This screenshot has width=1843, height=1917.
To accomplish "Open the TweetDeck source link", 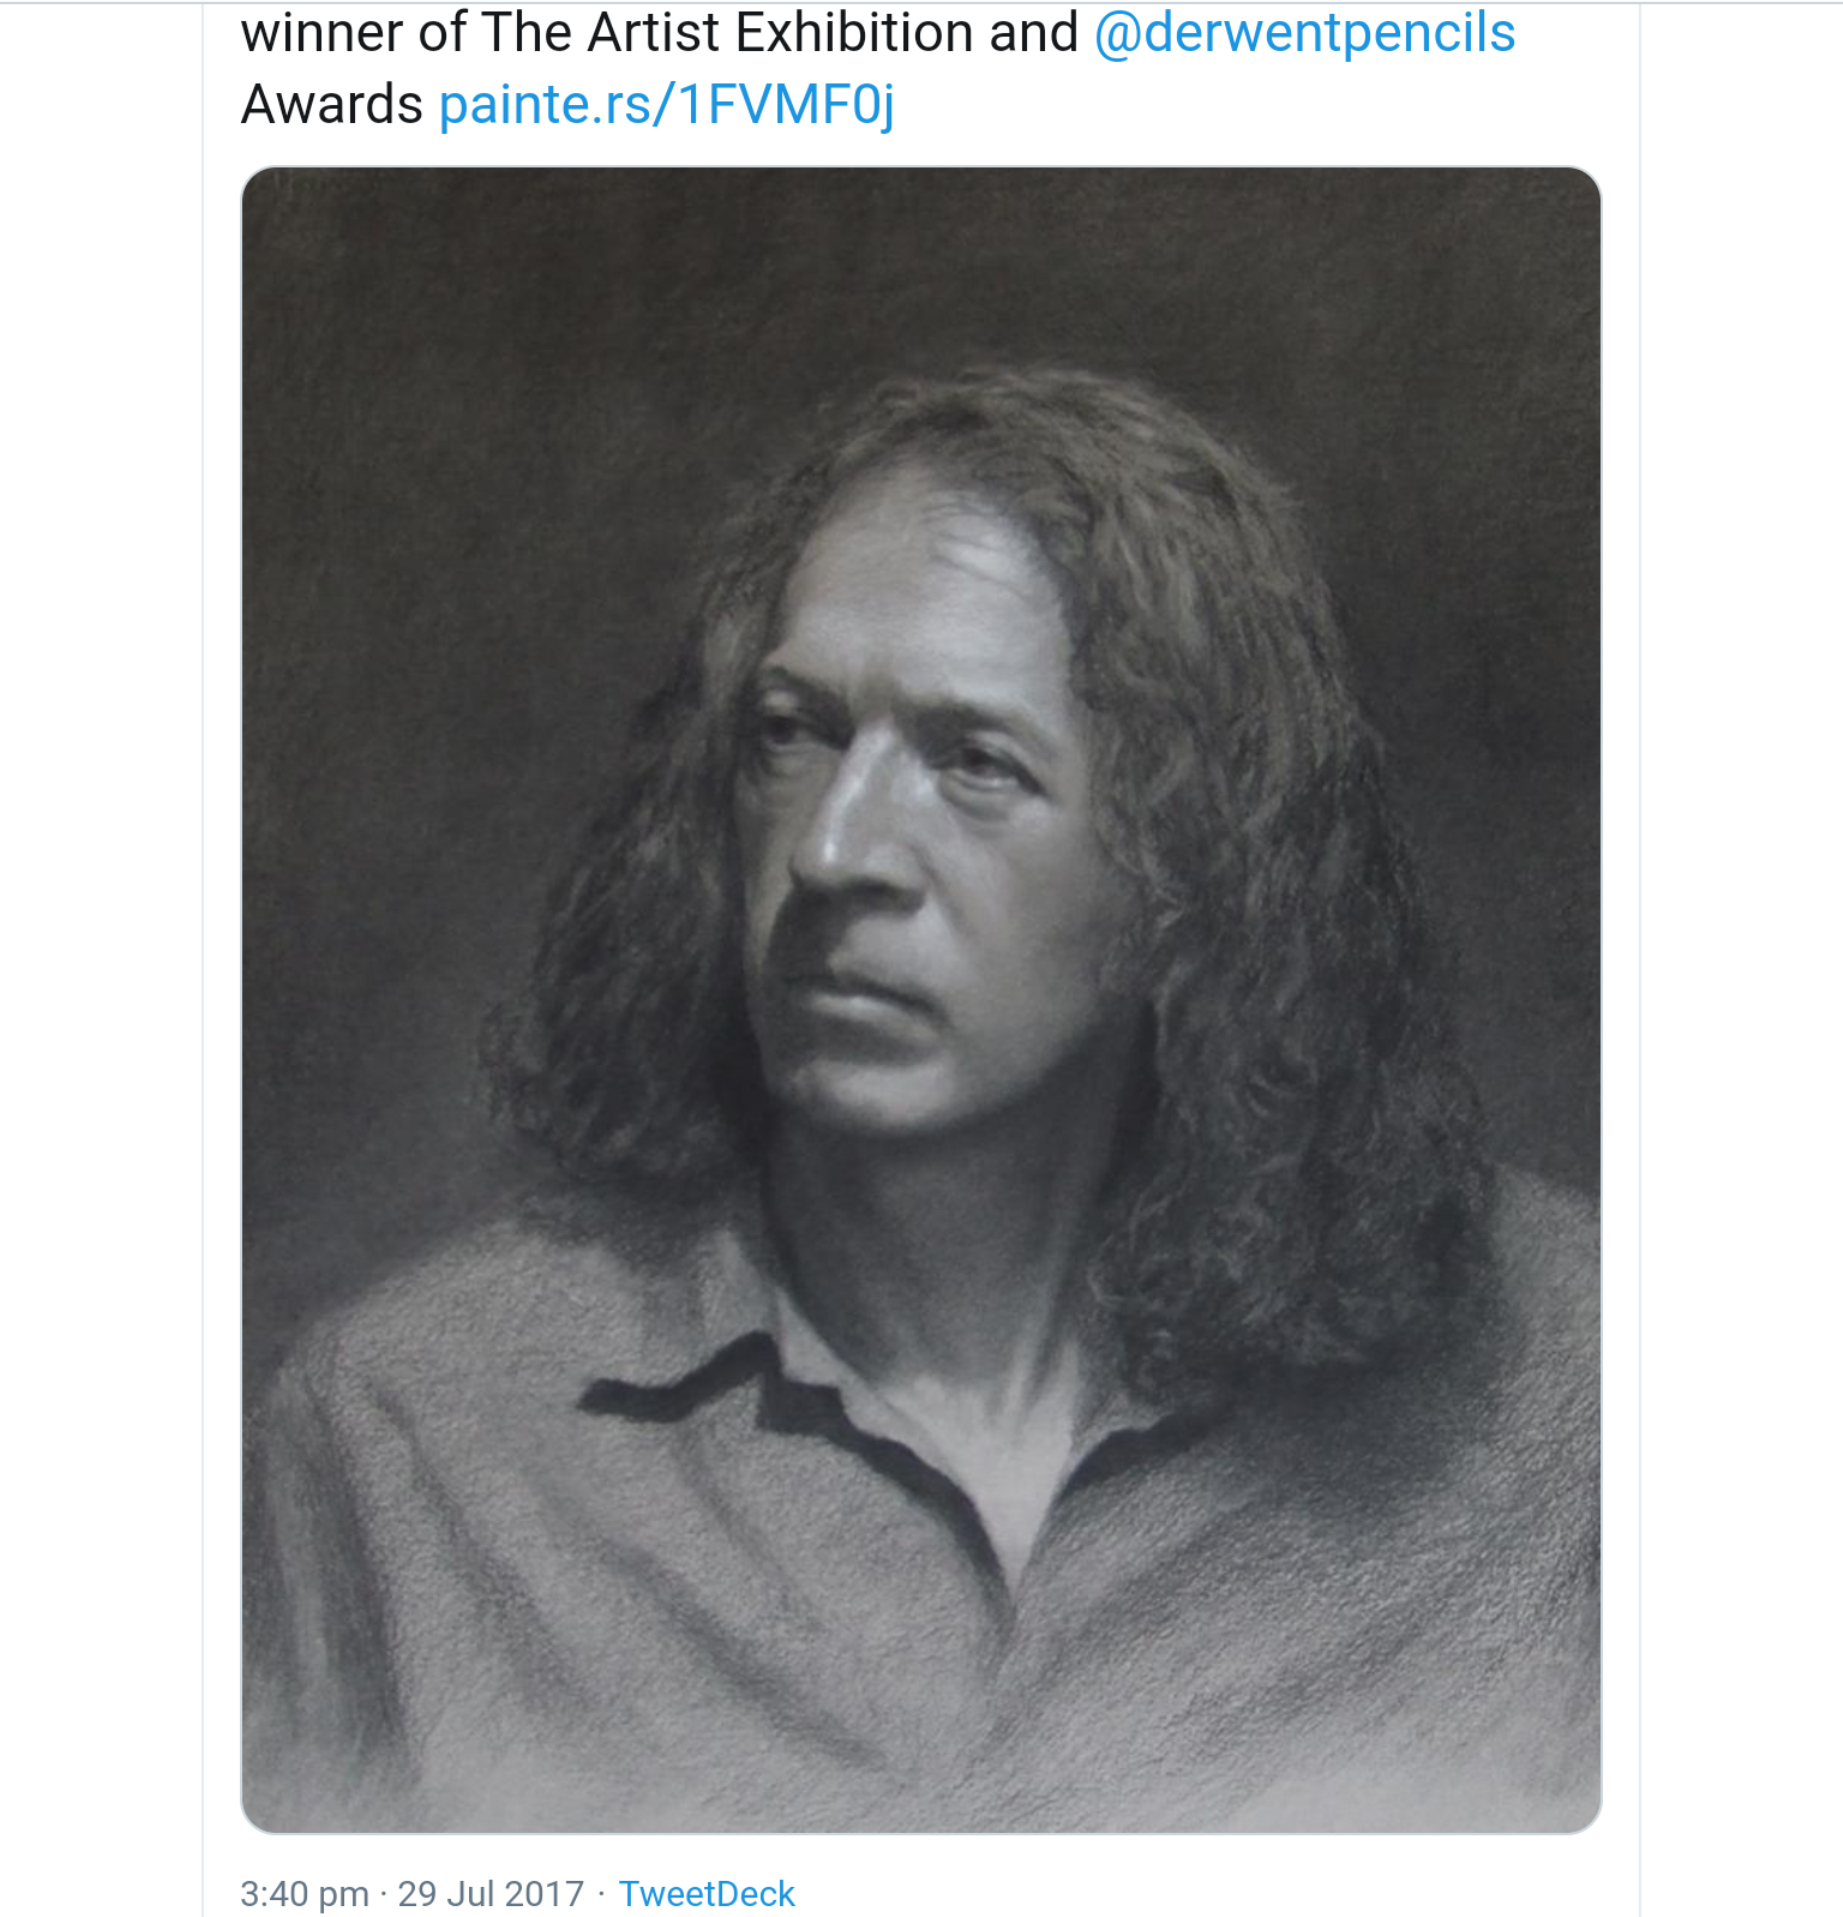I will (x=706, y=1894).
